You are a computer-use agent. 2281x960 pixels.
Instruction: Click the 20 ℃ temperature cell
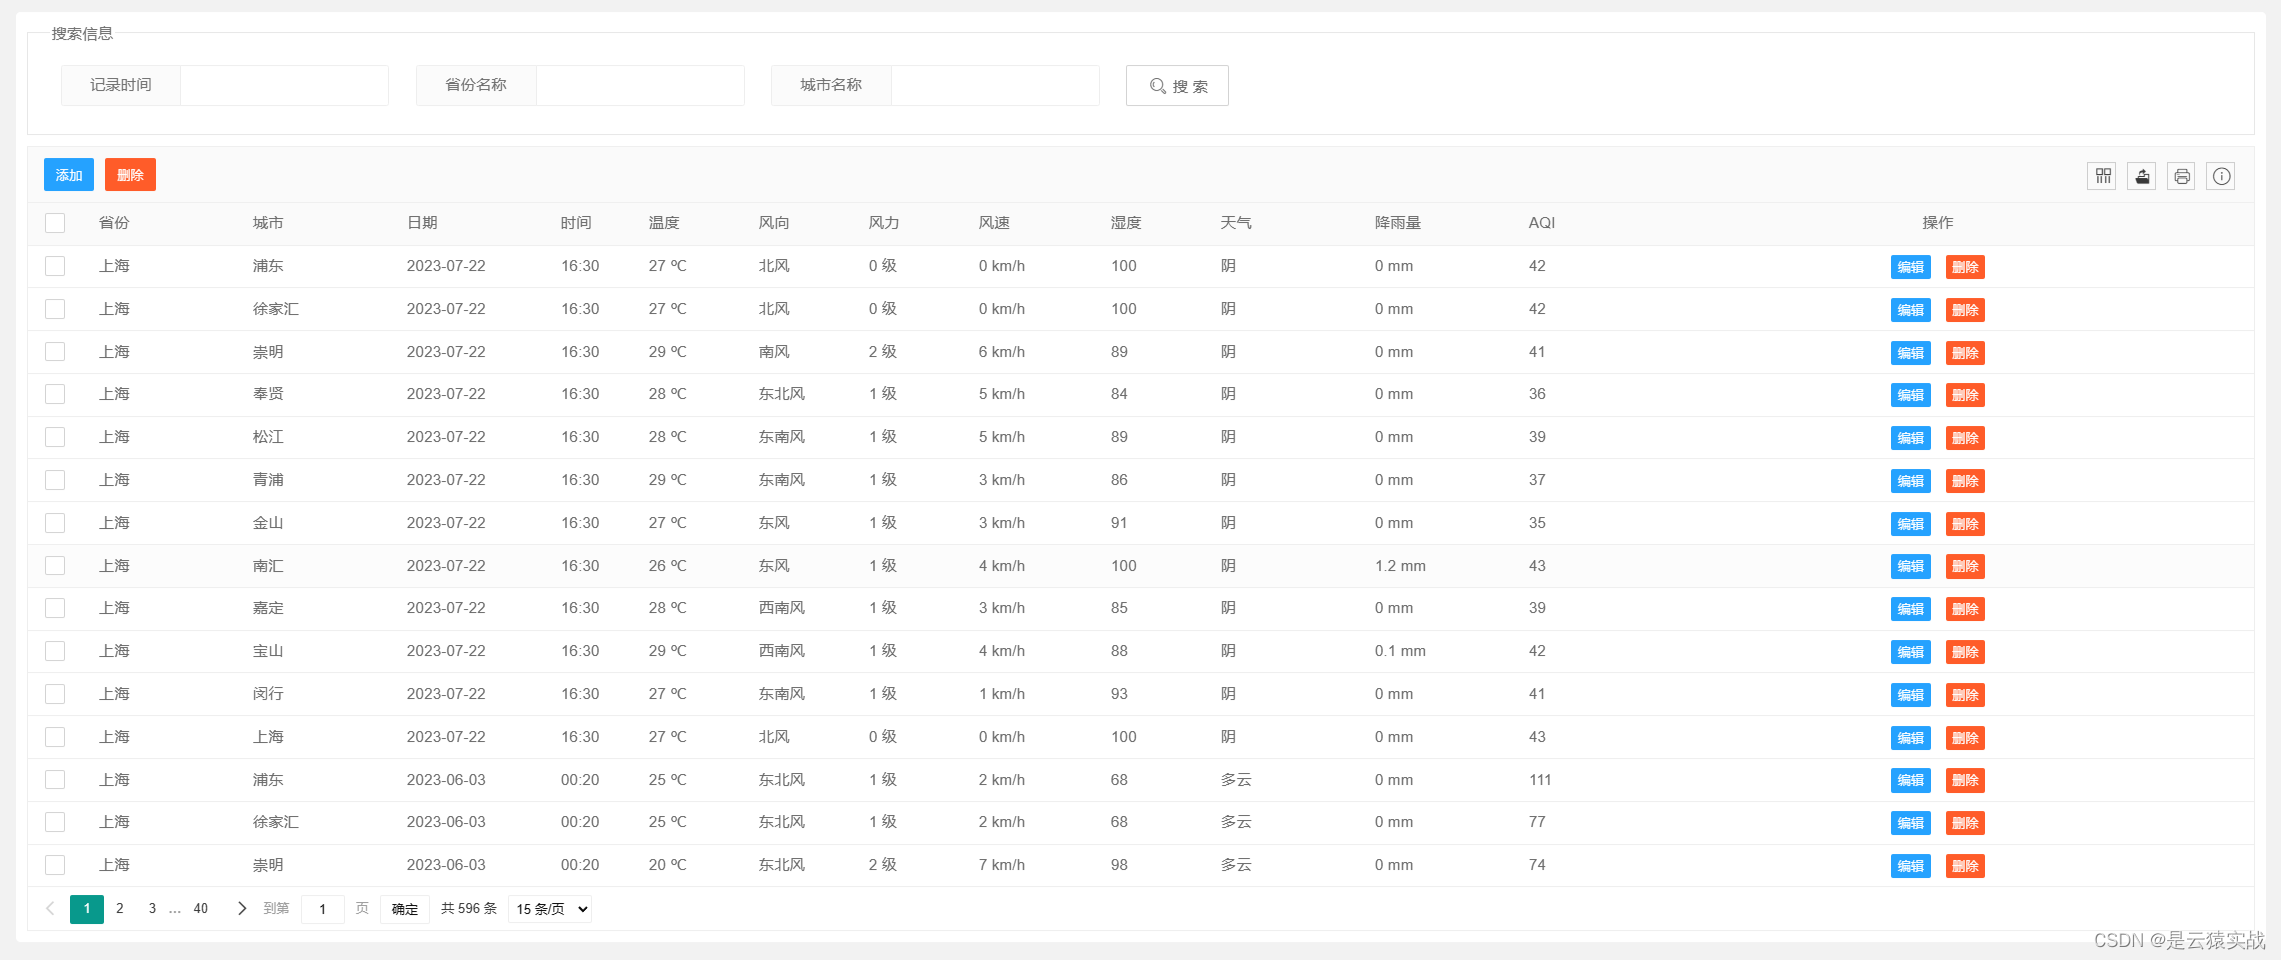point(668,865)
